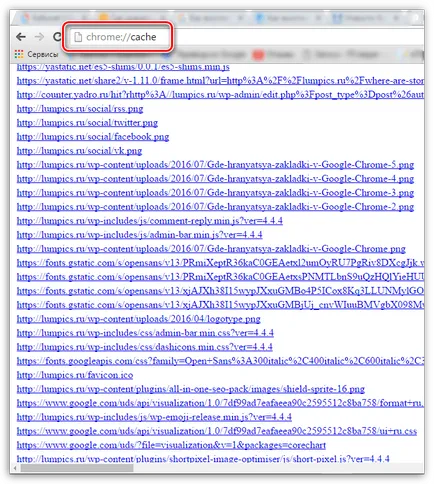The width and height of the screenshot is (434, 484).
Task: Open google uds corechart packages link
Action: pyautogui.click(x=171, y=445)
